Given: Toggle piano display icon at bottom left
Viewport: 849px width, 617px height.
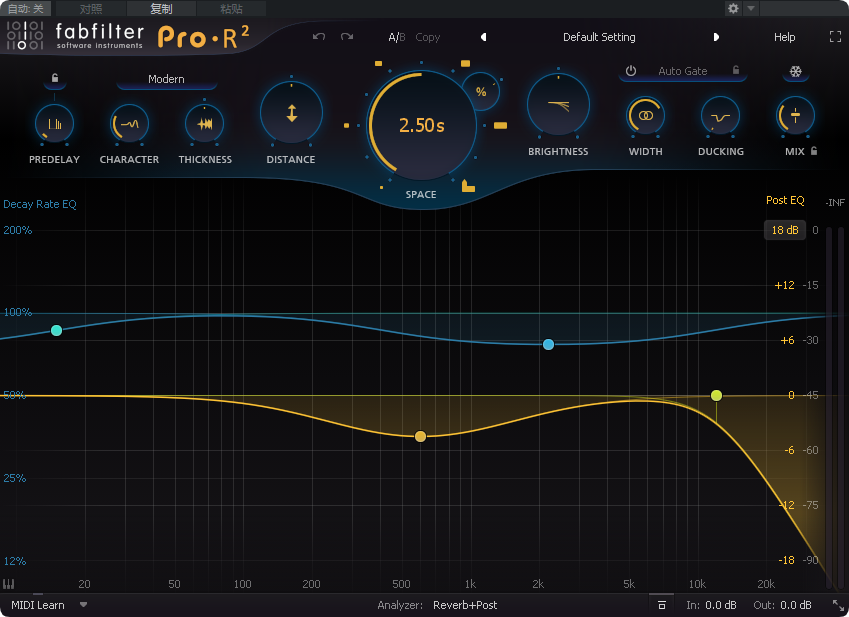Looking at the screenshot, I should pyautogui.click(x=9, y=584).
